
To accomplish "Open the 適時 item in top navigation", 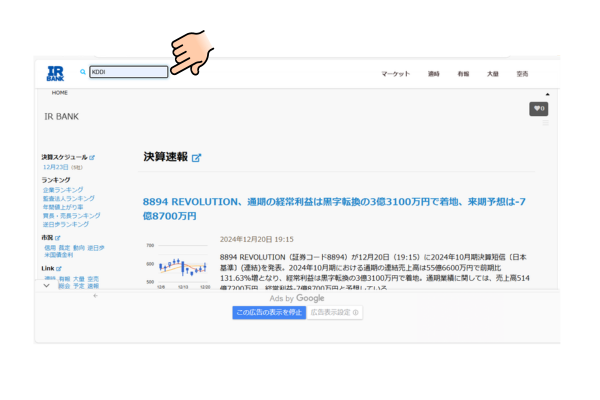I will click(x=434, y=74).
